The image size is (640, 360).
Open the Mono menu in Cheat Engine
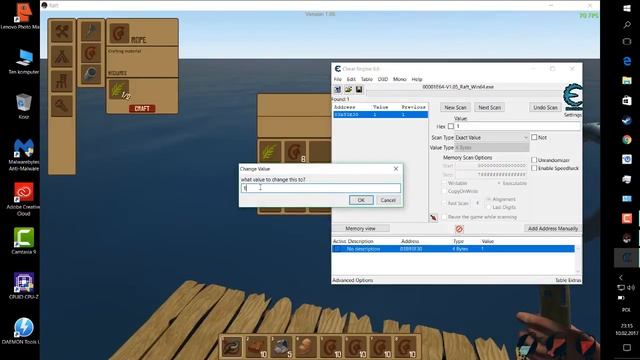pos(400,79)
